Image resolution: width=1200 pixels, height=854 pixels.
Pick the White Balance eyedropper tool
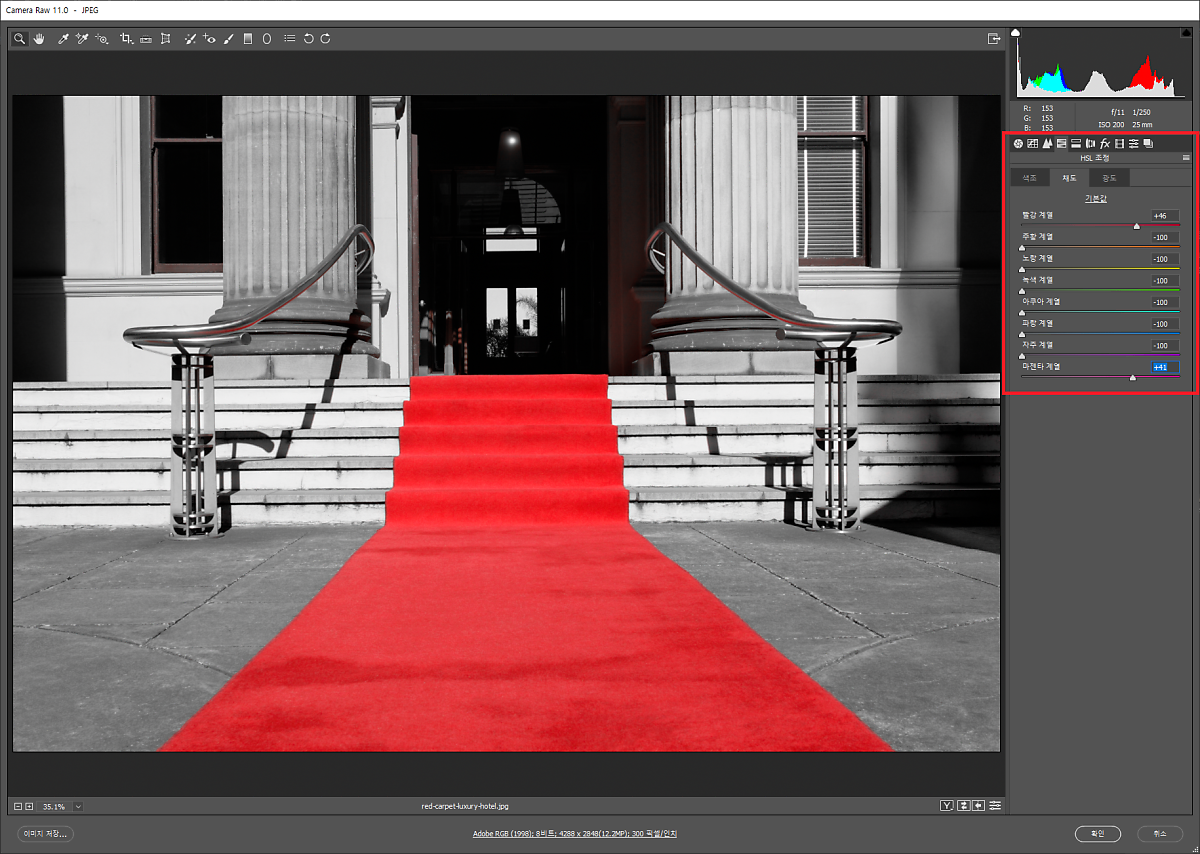click(63, 39)
